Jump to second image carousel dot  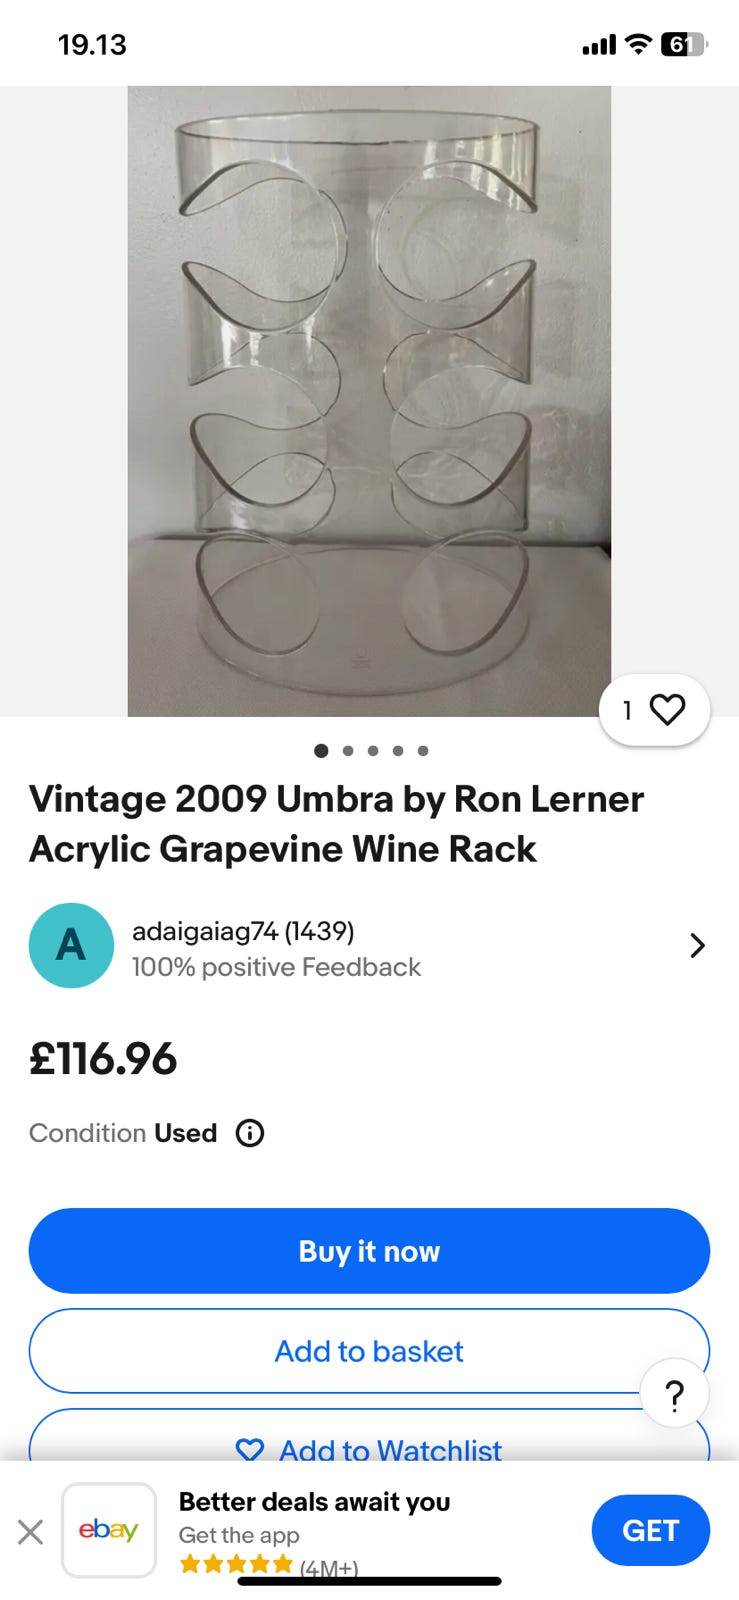click(x=348, y=751)
